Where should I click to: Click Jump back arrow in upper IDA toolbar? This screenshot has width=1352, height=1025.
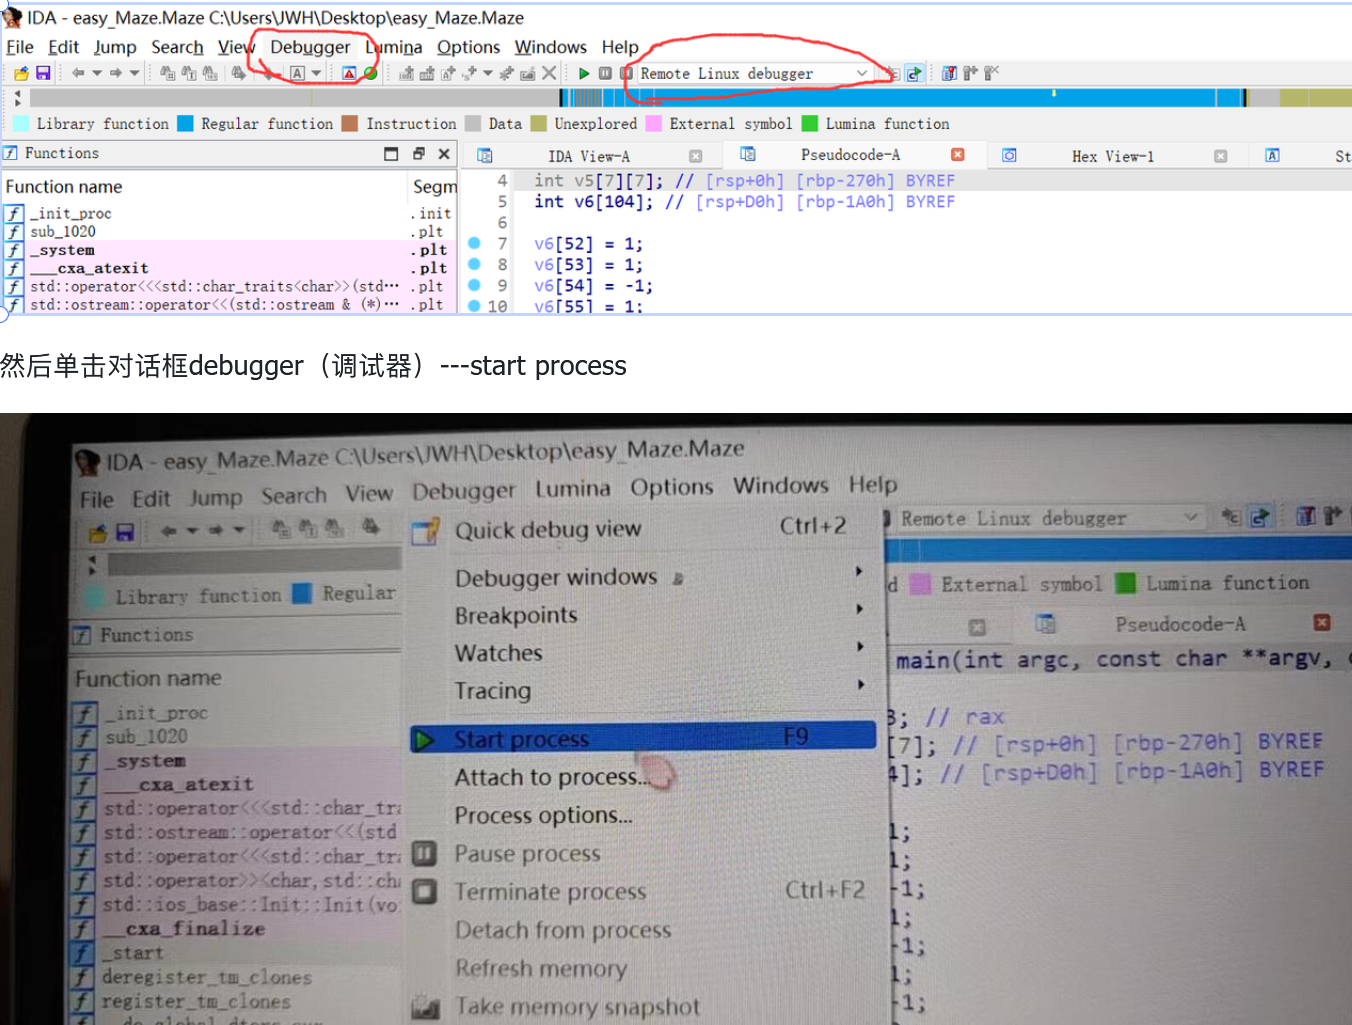click(x=78, y=73)
